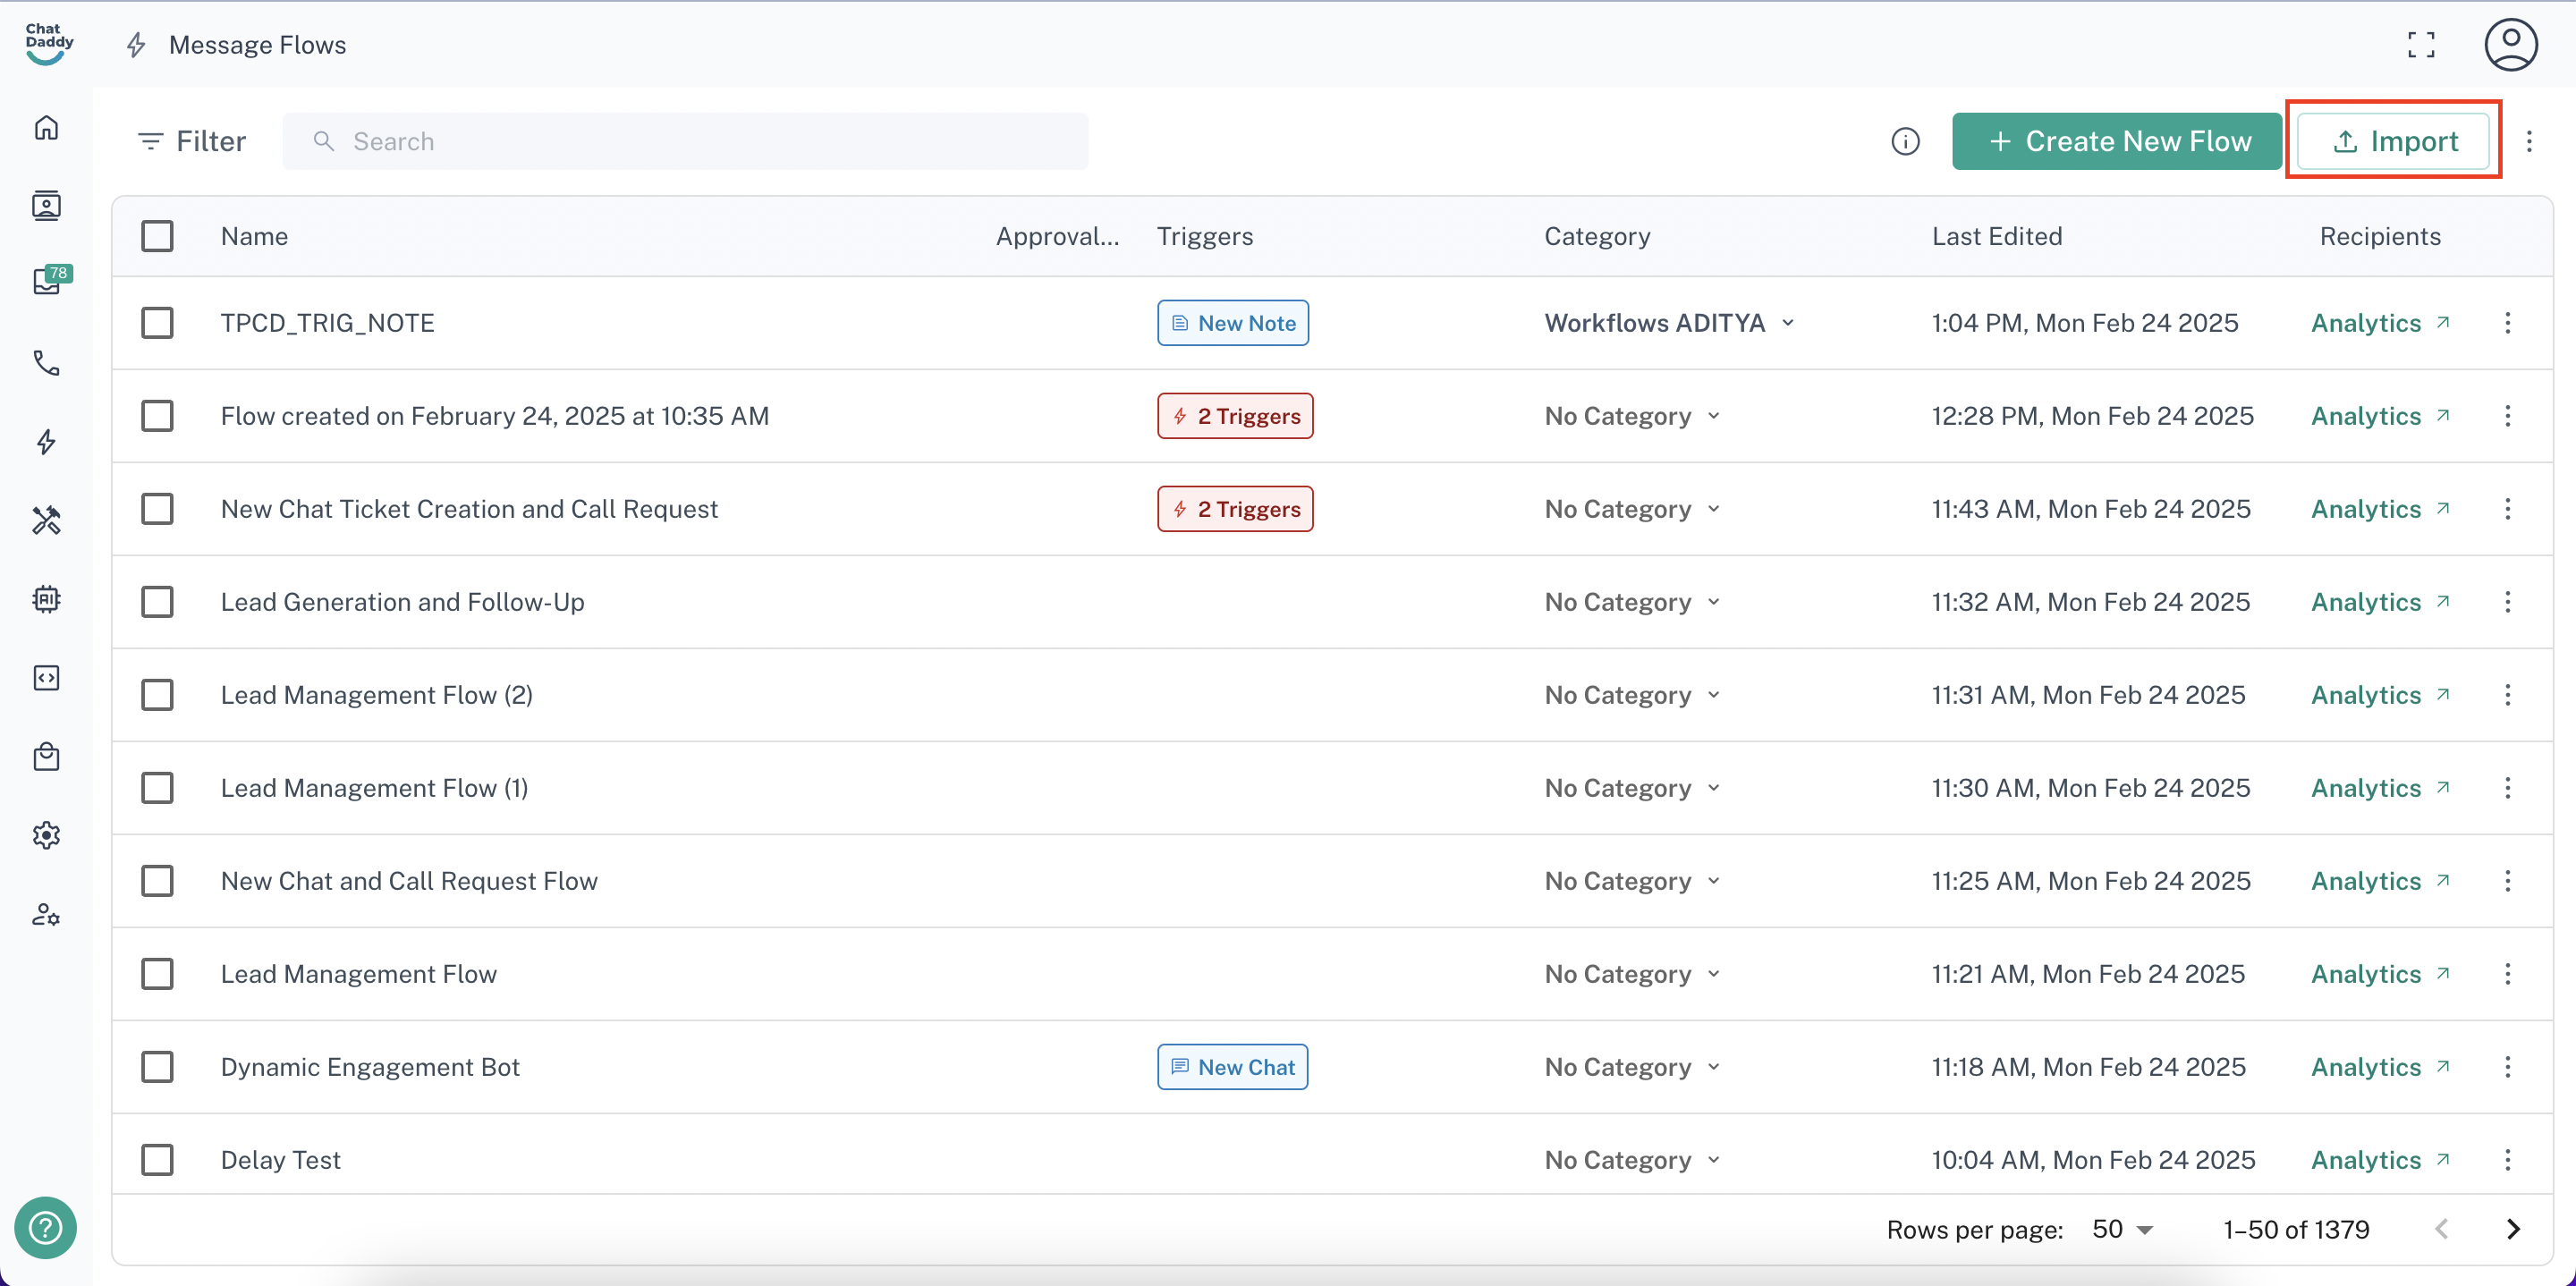Open the Developer code section
This screenshot has width=2576, height=1286.
tap(47, 677)
